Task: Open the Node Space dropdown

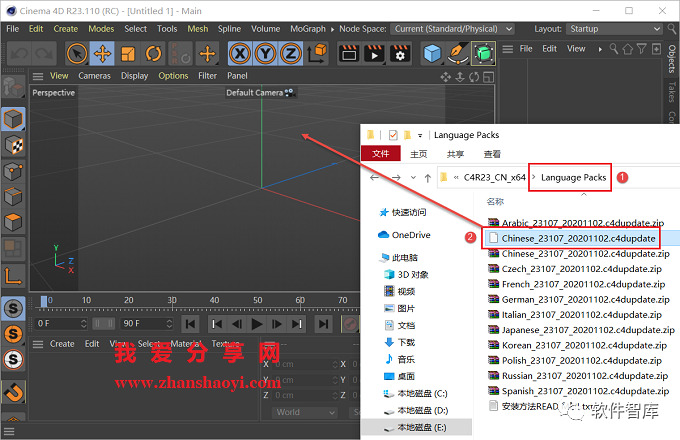Action: (452, 29)
